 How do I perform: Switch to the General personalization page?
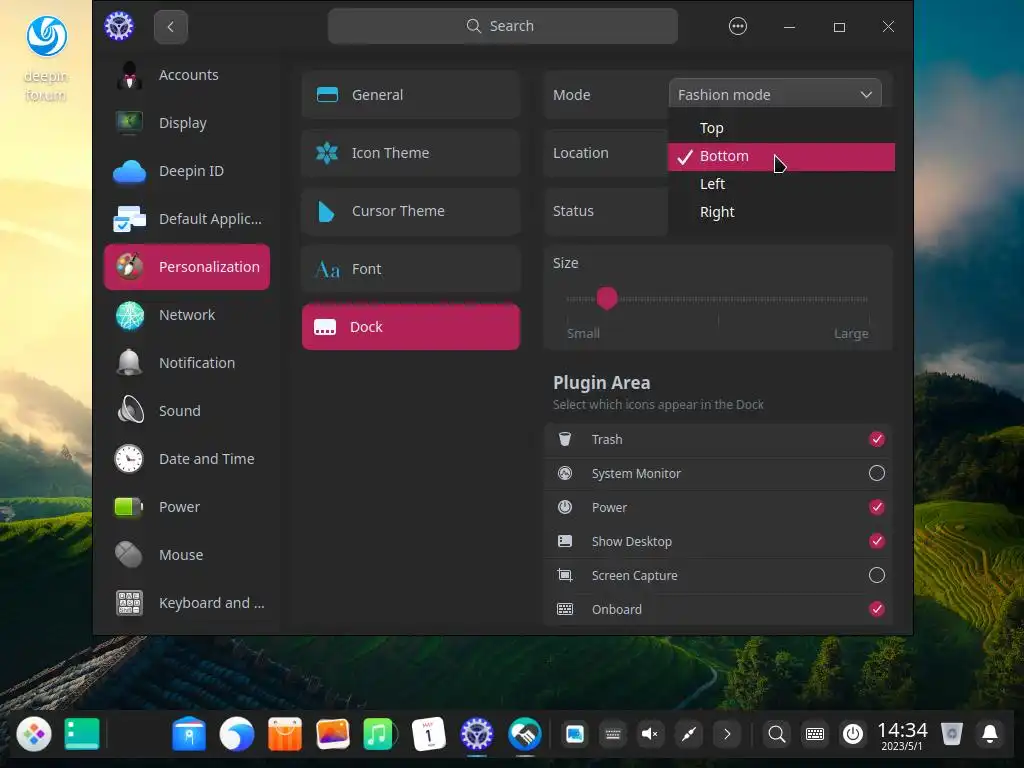tap(411, 95)
